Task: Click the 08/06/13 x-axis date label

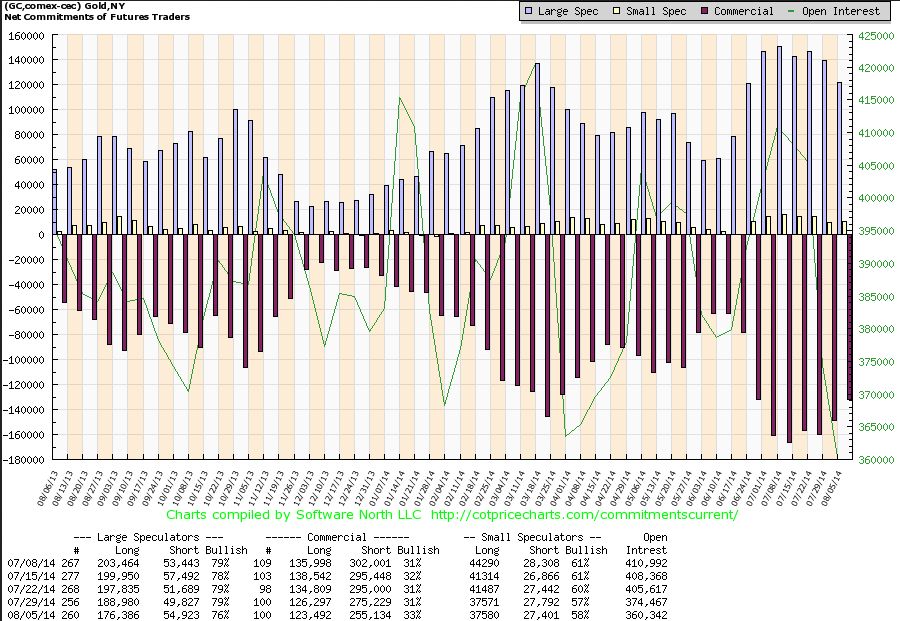Action: 48,488
